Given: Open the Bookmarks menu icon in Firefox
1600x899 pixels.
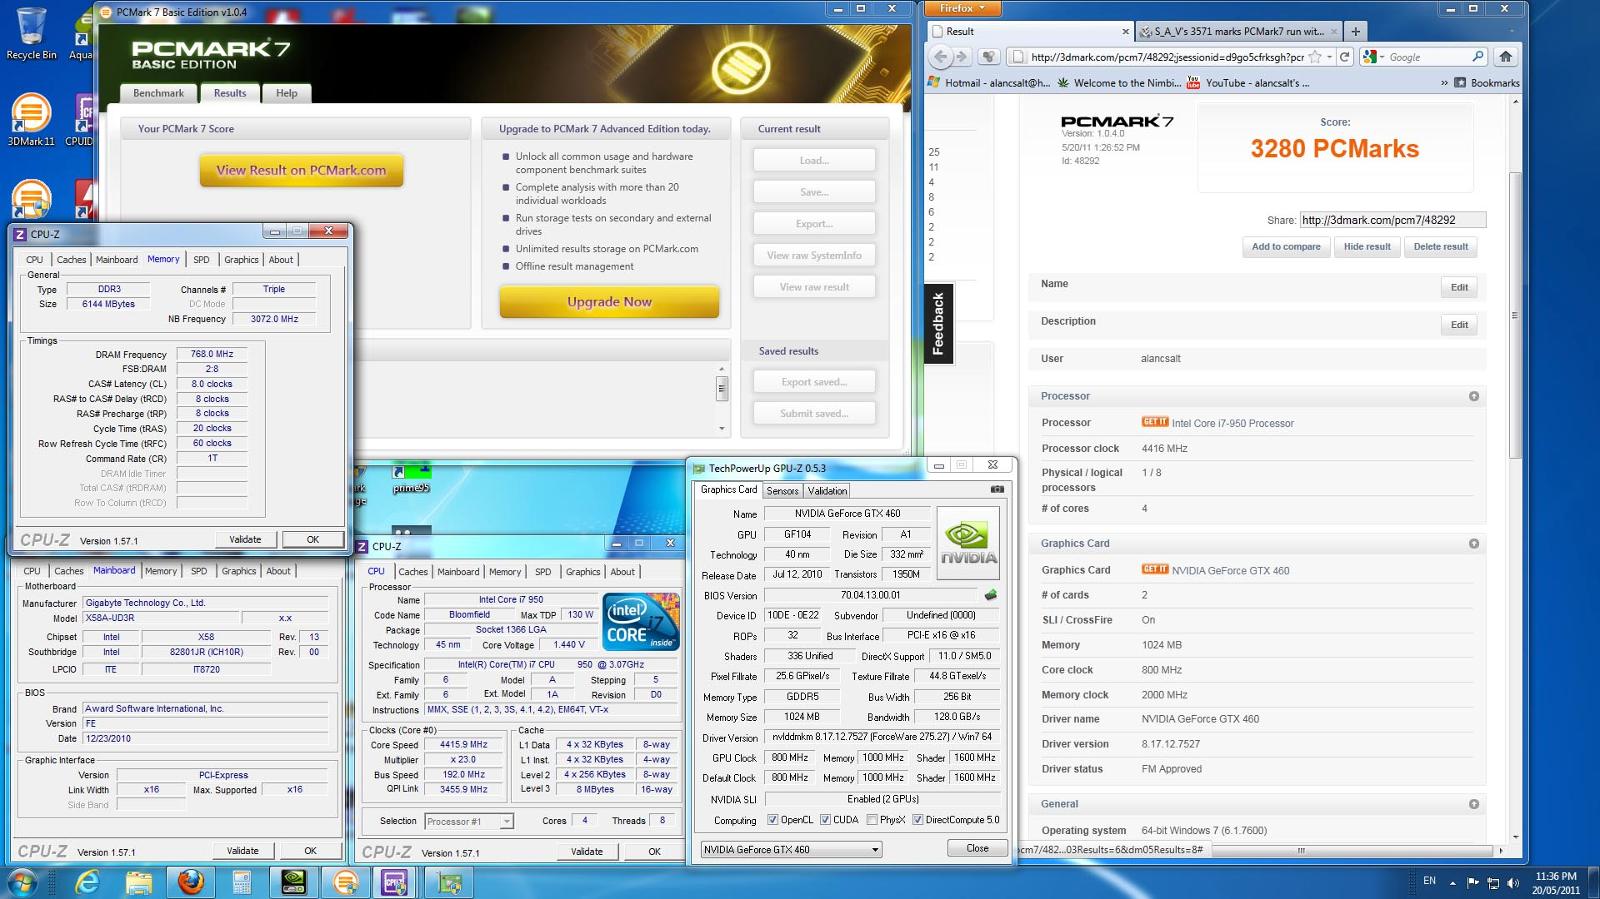Looking at the screenshot, I should (x=1460, y=83).
